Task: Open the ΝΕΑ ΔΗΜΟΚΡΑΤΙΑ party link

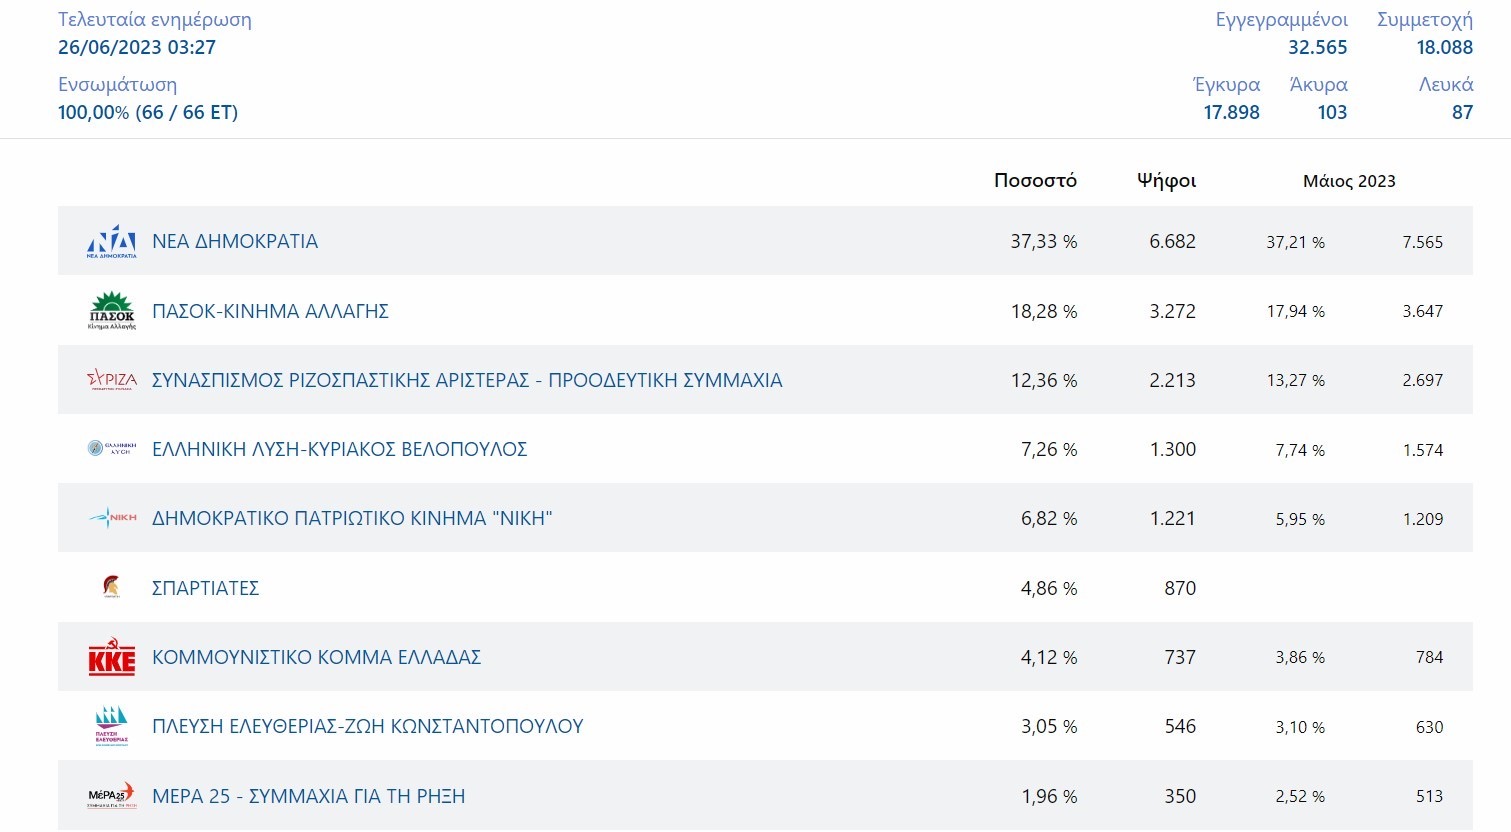Action: [235, 241]
